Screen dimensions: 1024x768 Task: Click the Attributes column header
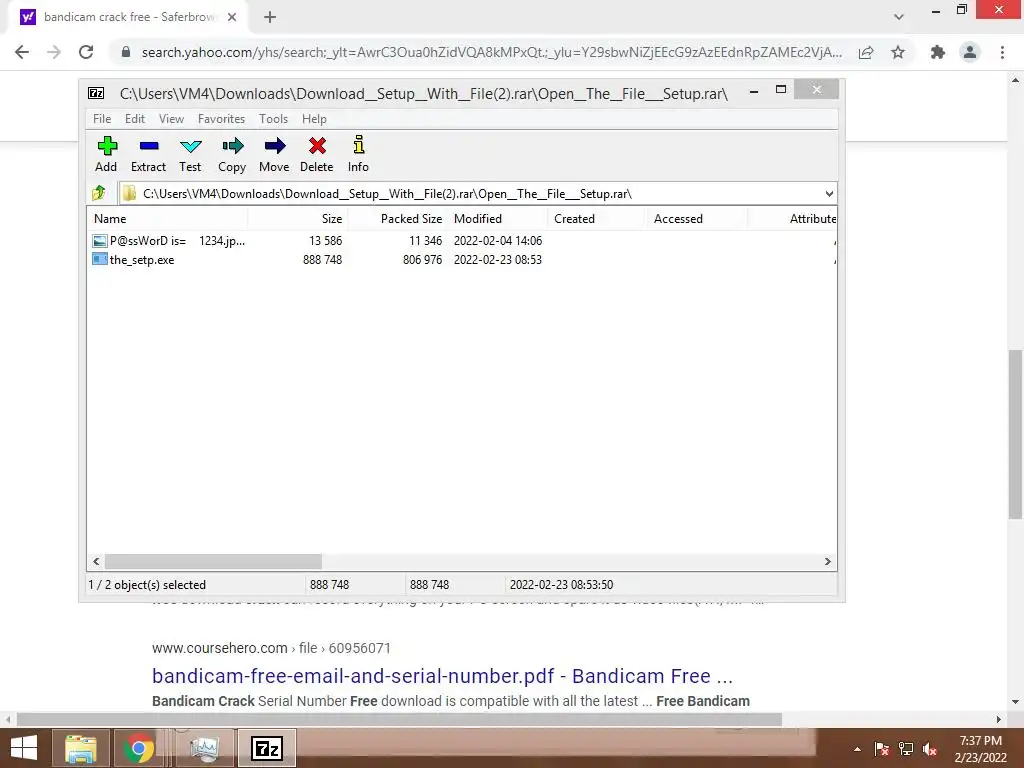792,219
